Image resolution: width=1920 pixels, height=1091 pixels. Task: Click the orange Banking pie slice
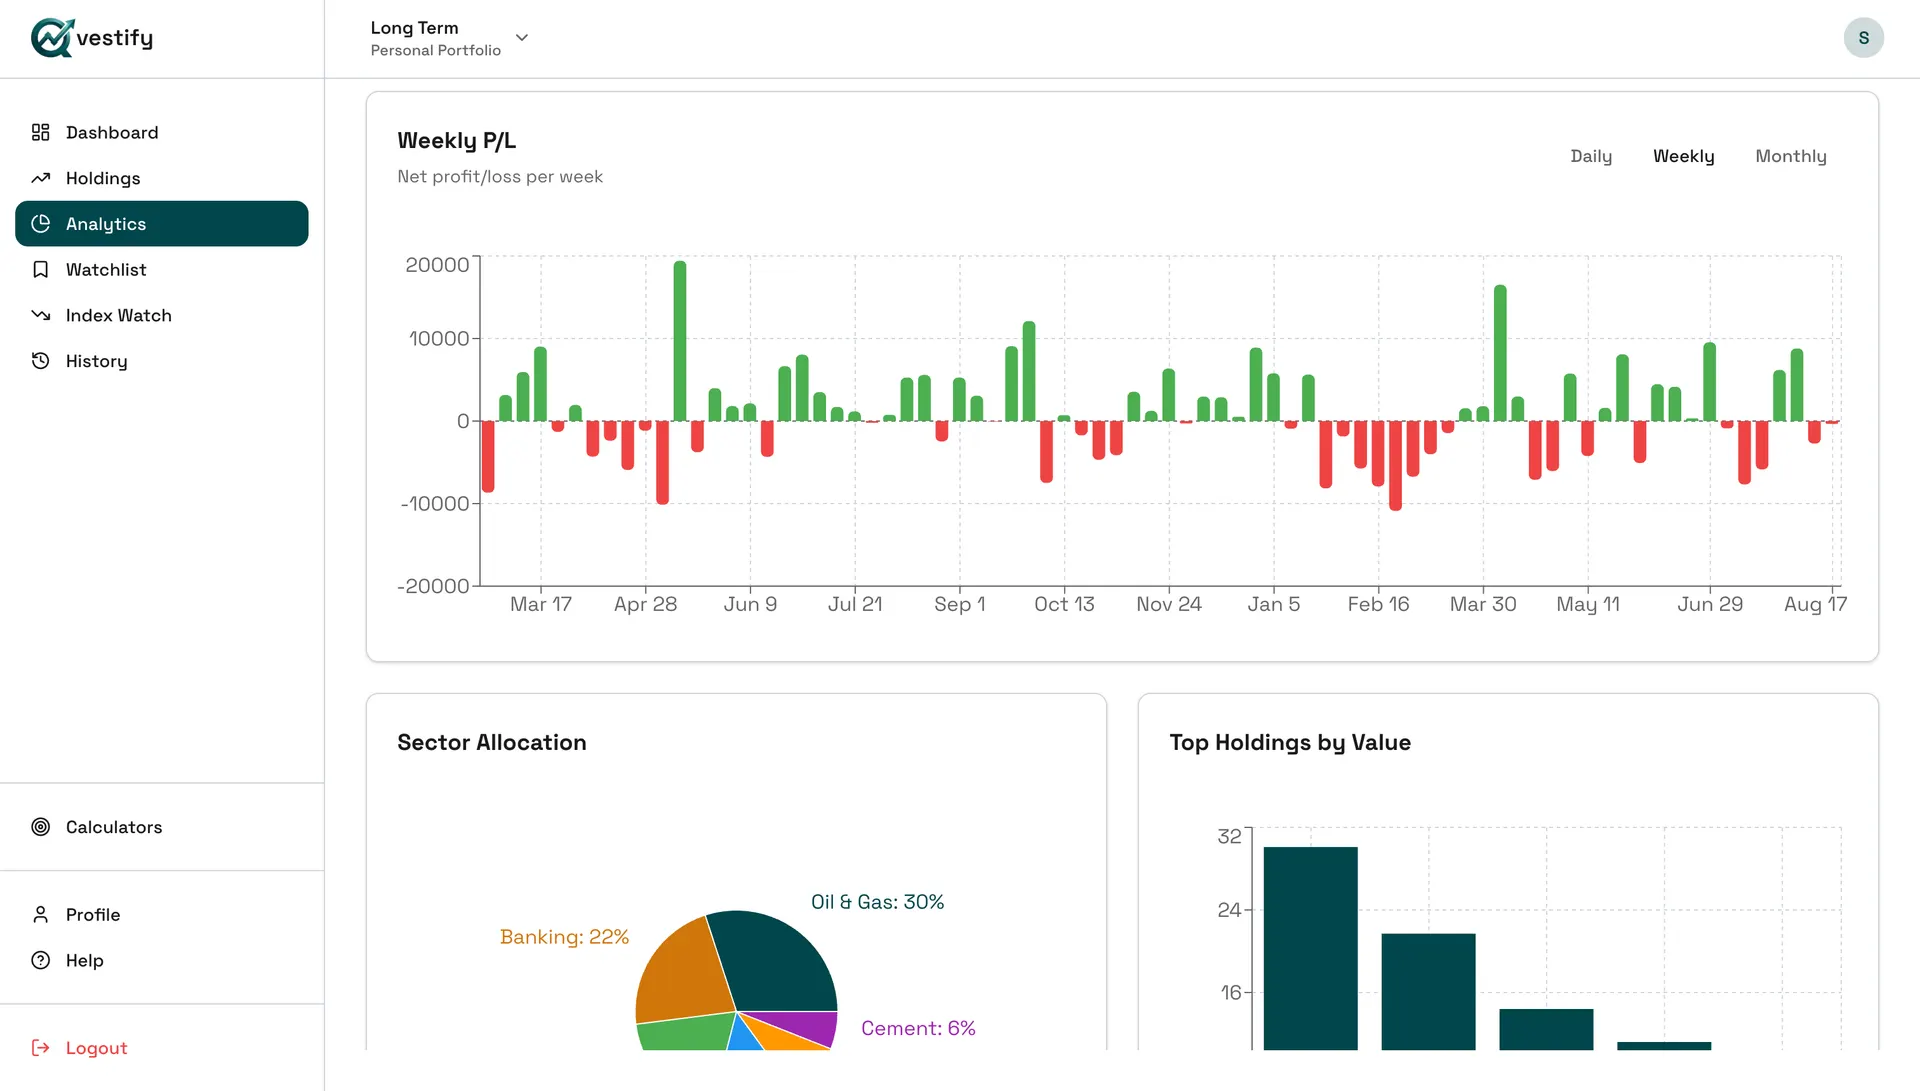coord(685,972)
